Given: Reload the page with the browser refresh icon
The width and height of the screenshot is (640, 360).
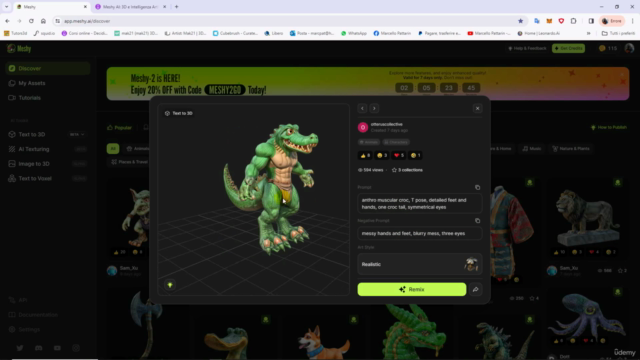Looking at the screenshot, I should (x=31, y=21).
